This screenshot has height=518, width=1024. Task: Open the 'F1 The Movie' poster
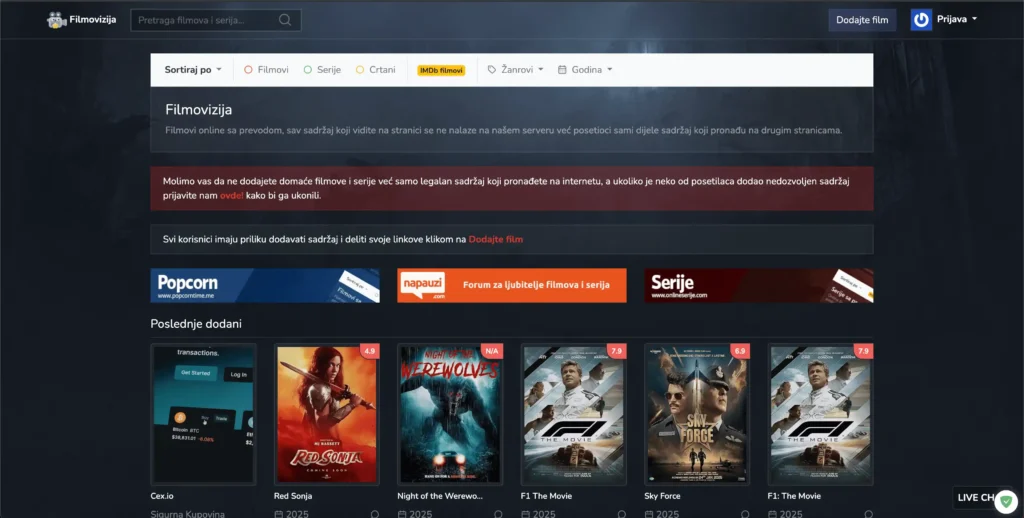pyautogui.click(x=573, y=414)
